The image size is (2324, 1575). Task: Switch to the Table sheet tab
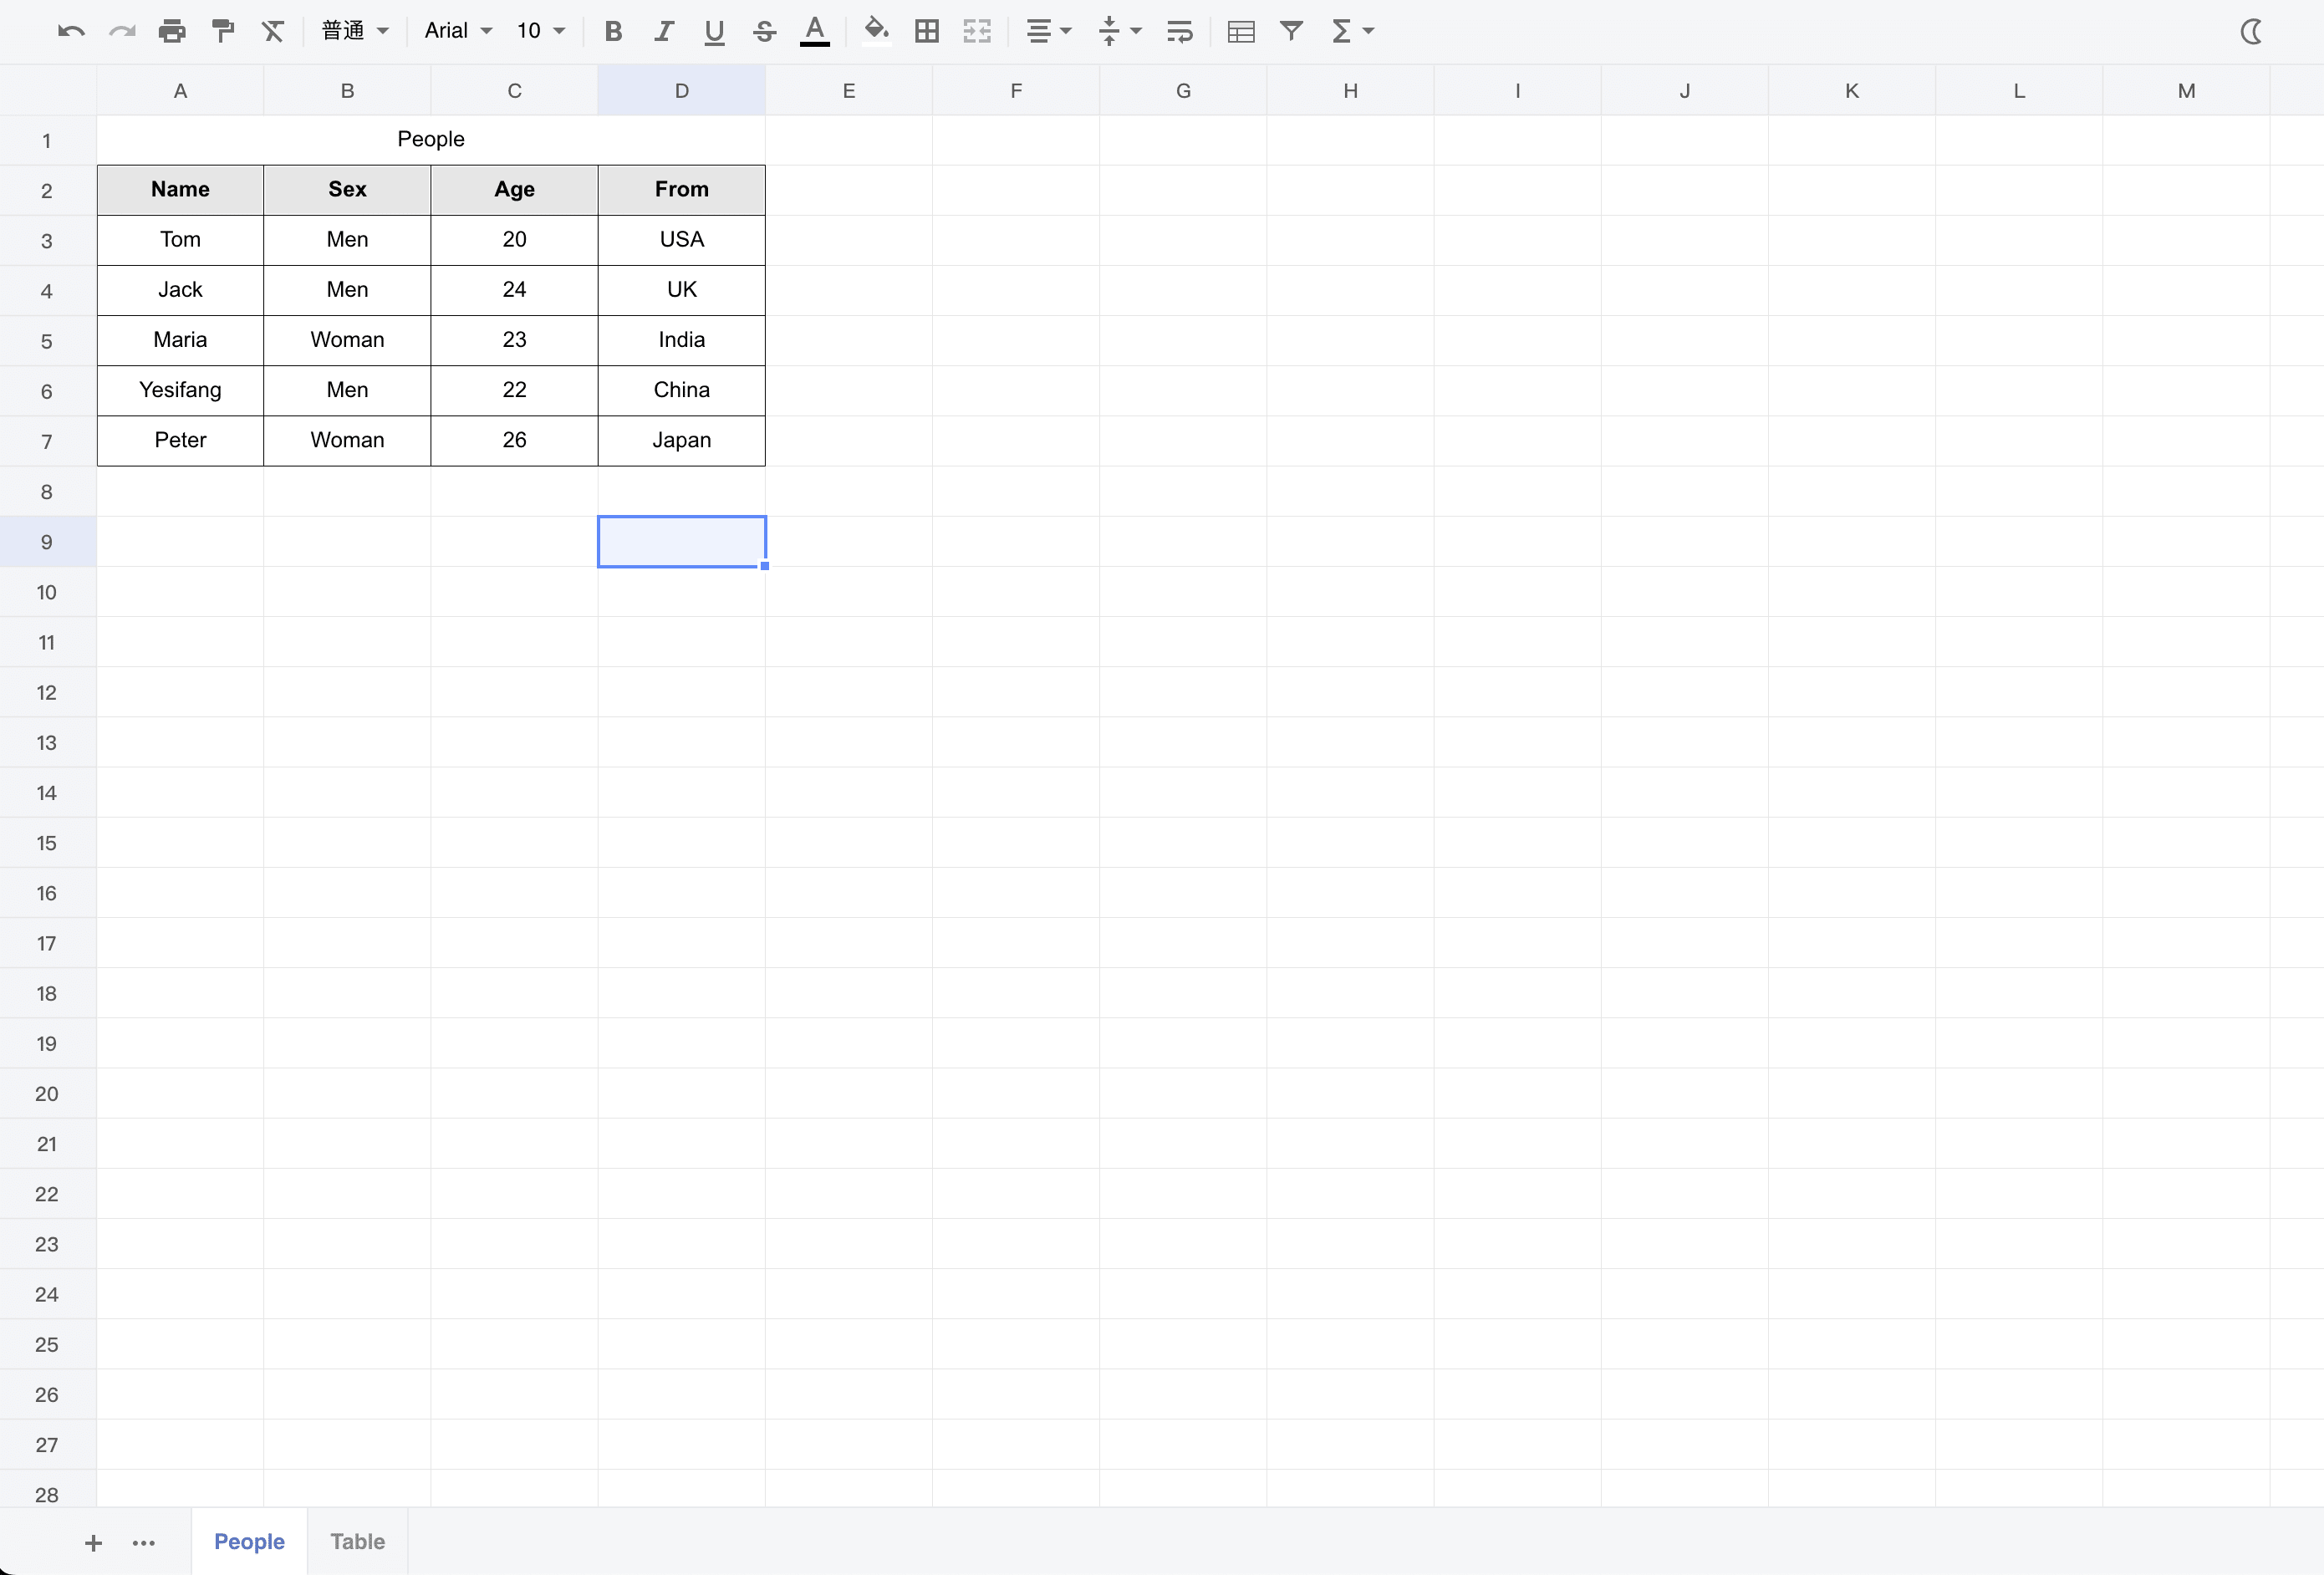(x=357, y=1542)
